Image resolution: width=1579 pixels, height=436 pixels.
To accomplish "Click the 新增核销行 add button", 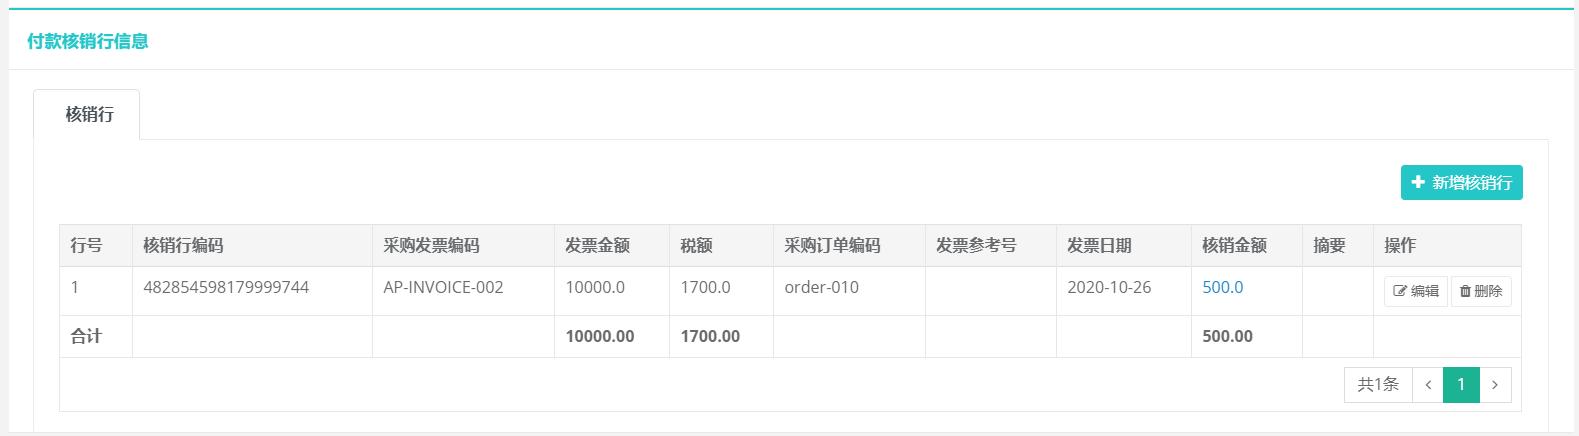I will (x=1461, y=182).
